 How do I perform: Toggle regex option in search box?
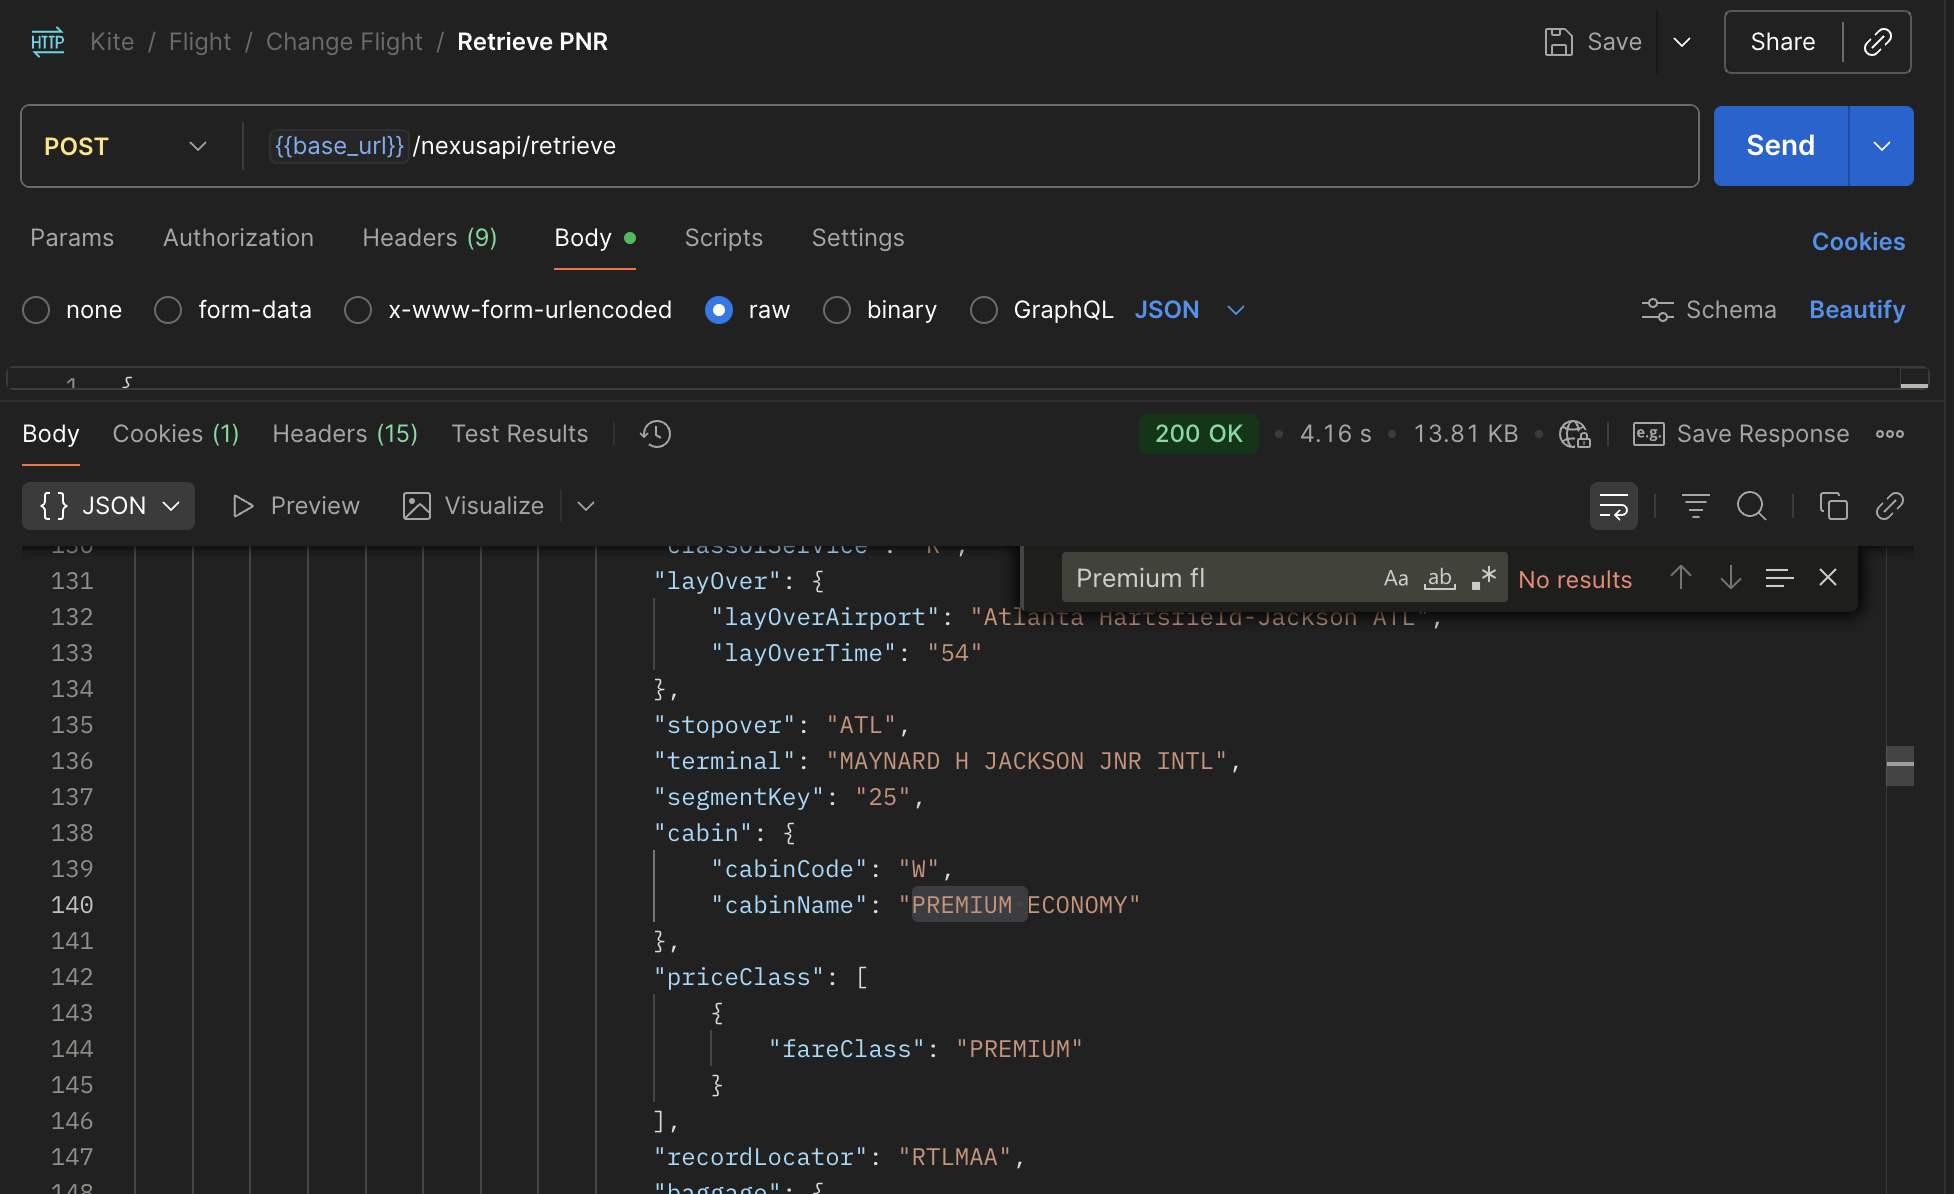(1484, 578)
